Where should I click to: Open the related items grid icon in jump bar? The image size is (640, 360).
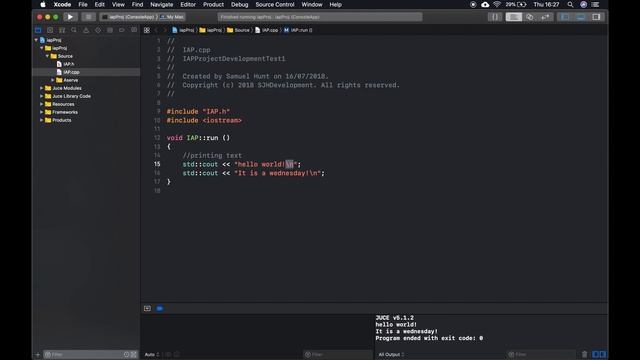[x=147, y=30]
